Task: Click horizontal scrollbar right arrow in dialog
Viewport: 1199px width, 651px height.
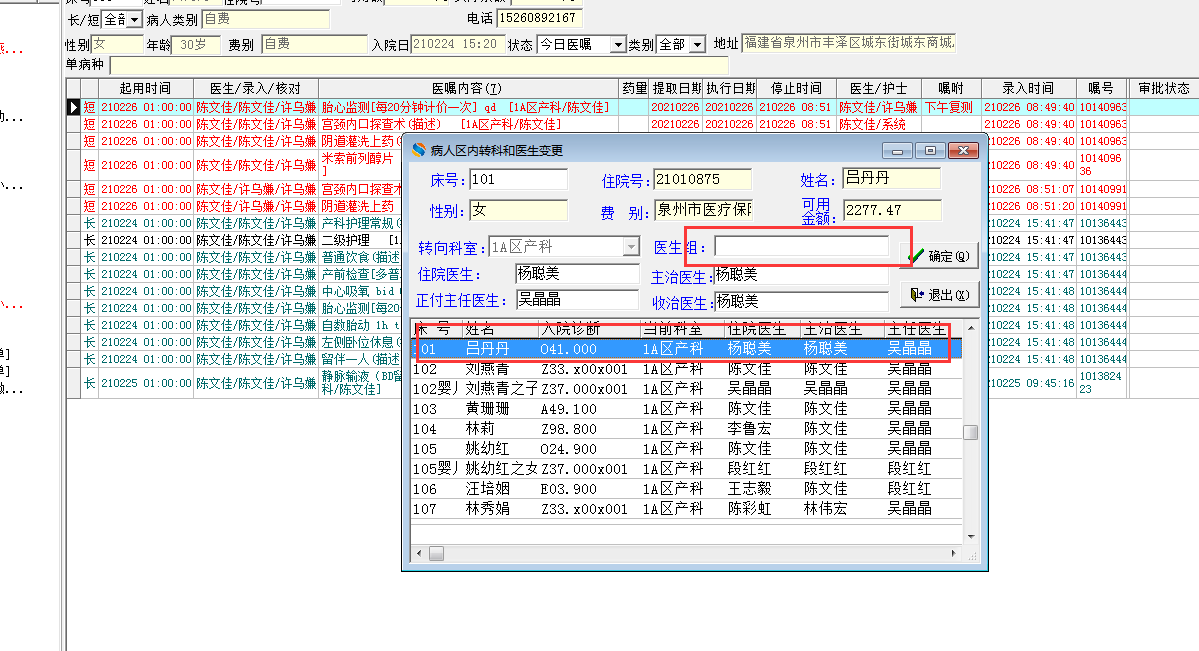Action: pyautogui.click(x=954, y=553)
